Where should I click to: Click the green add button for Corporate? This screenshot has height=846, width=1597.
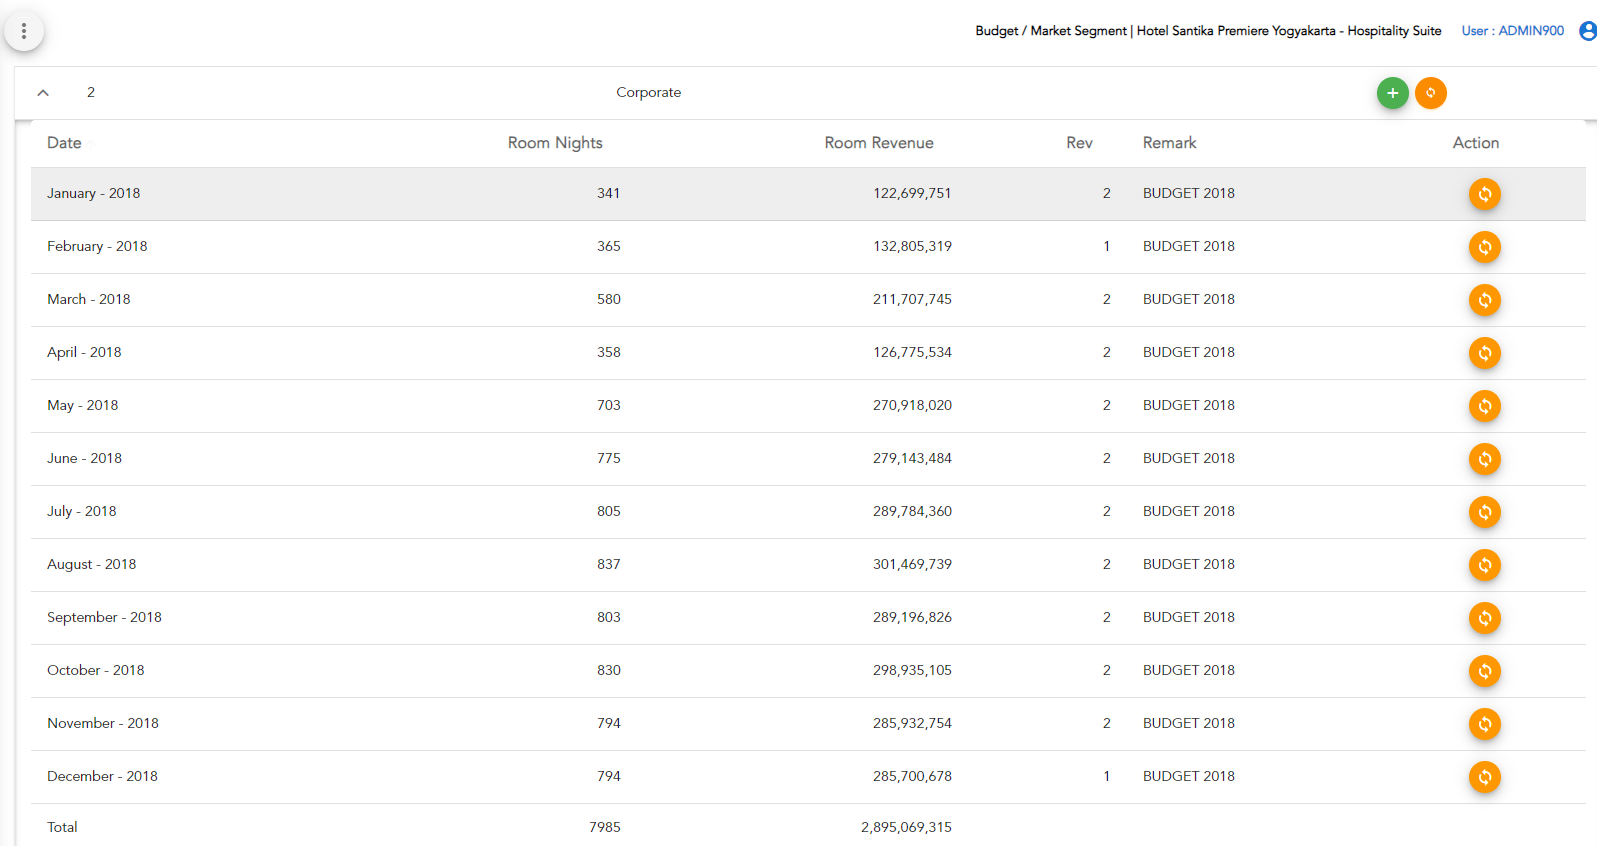[x=1392, y=93]
